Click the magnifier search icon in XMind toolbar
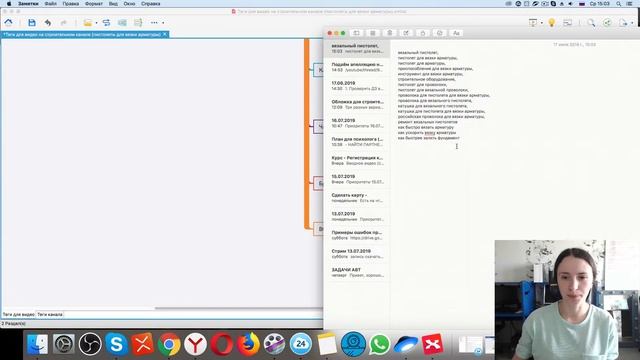Screen dimensions: 640x360 click(591, 23)
